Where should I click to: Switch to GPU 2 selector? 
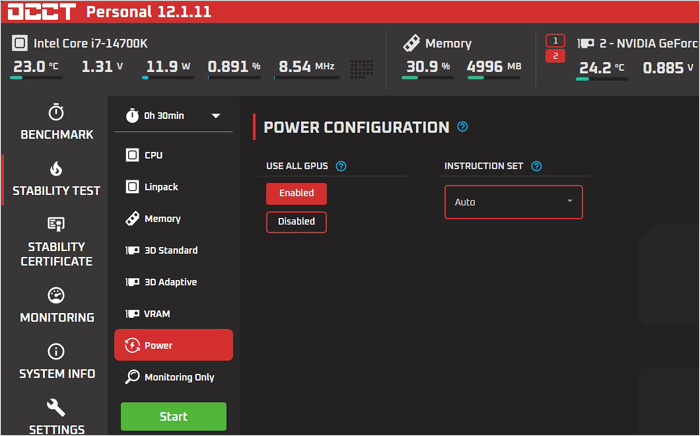pyautogui.click(x=555, y=56)
